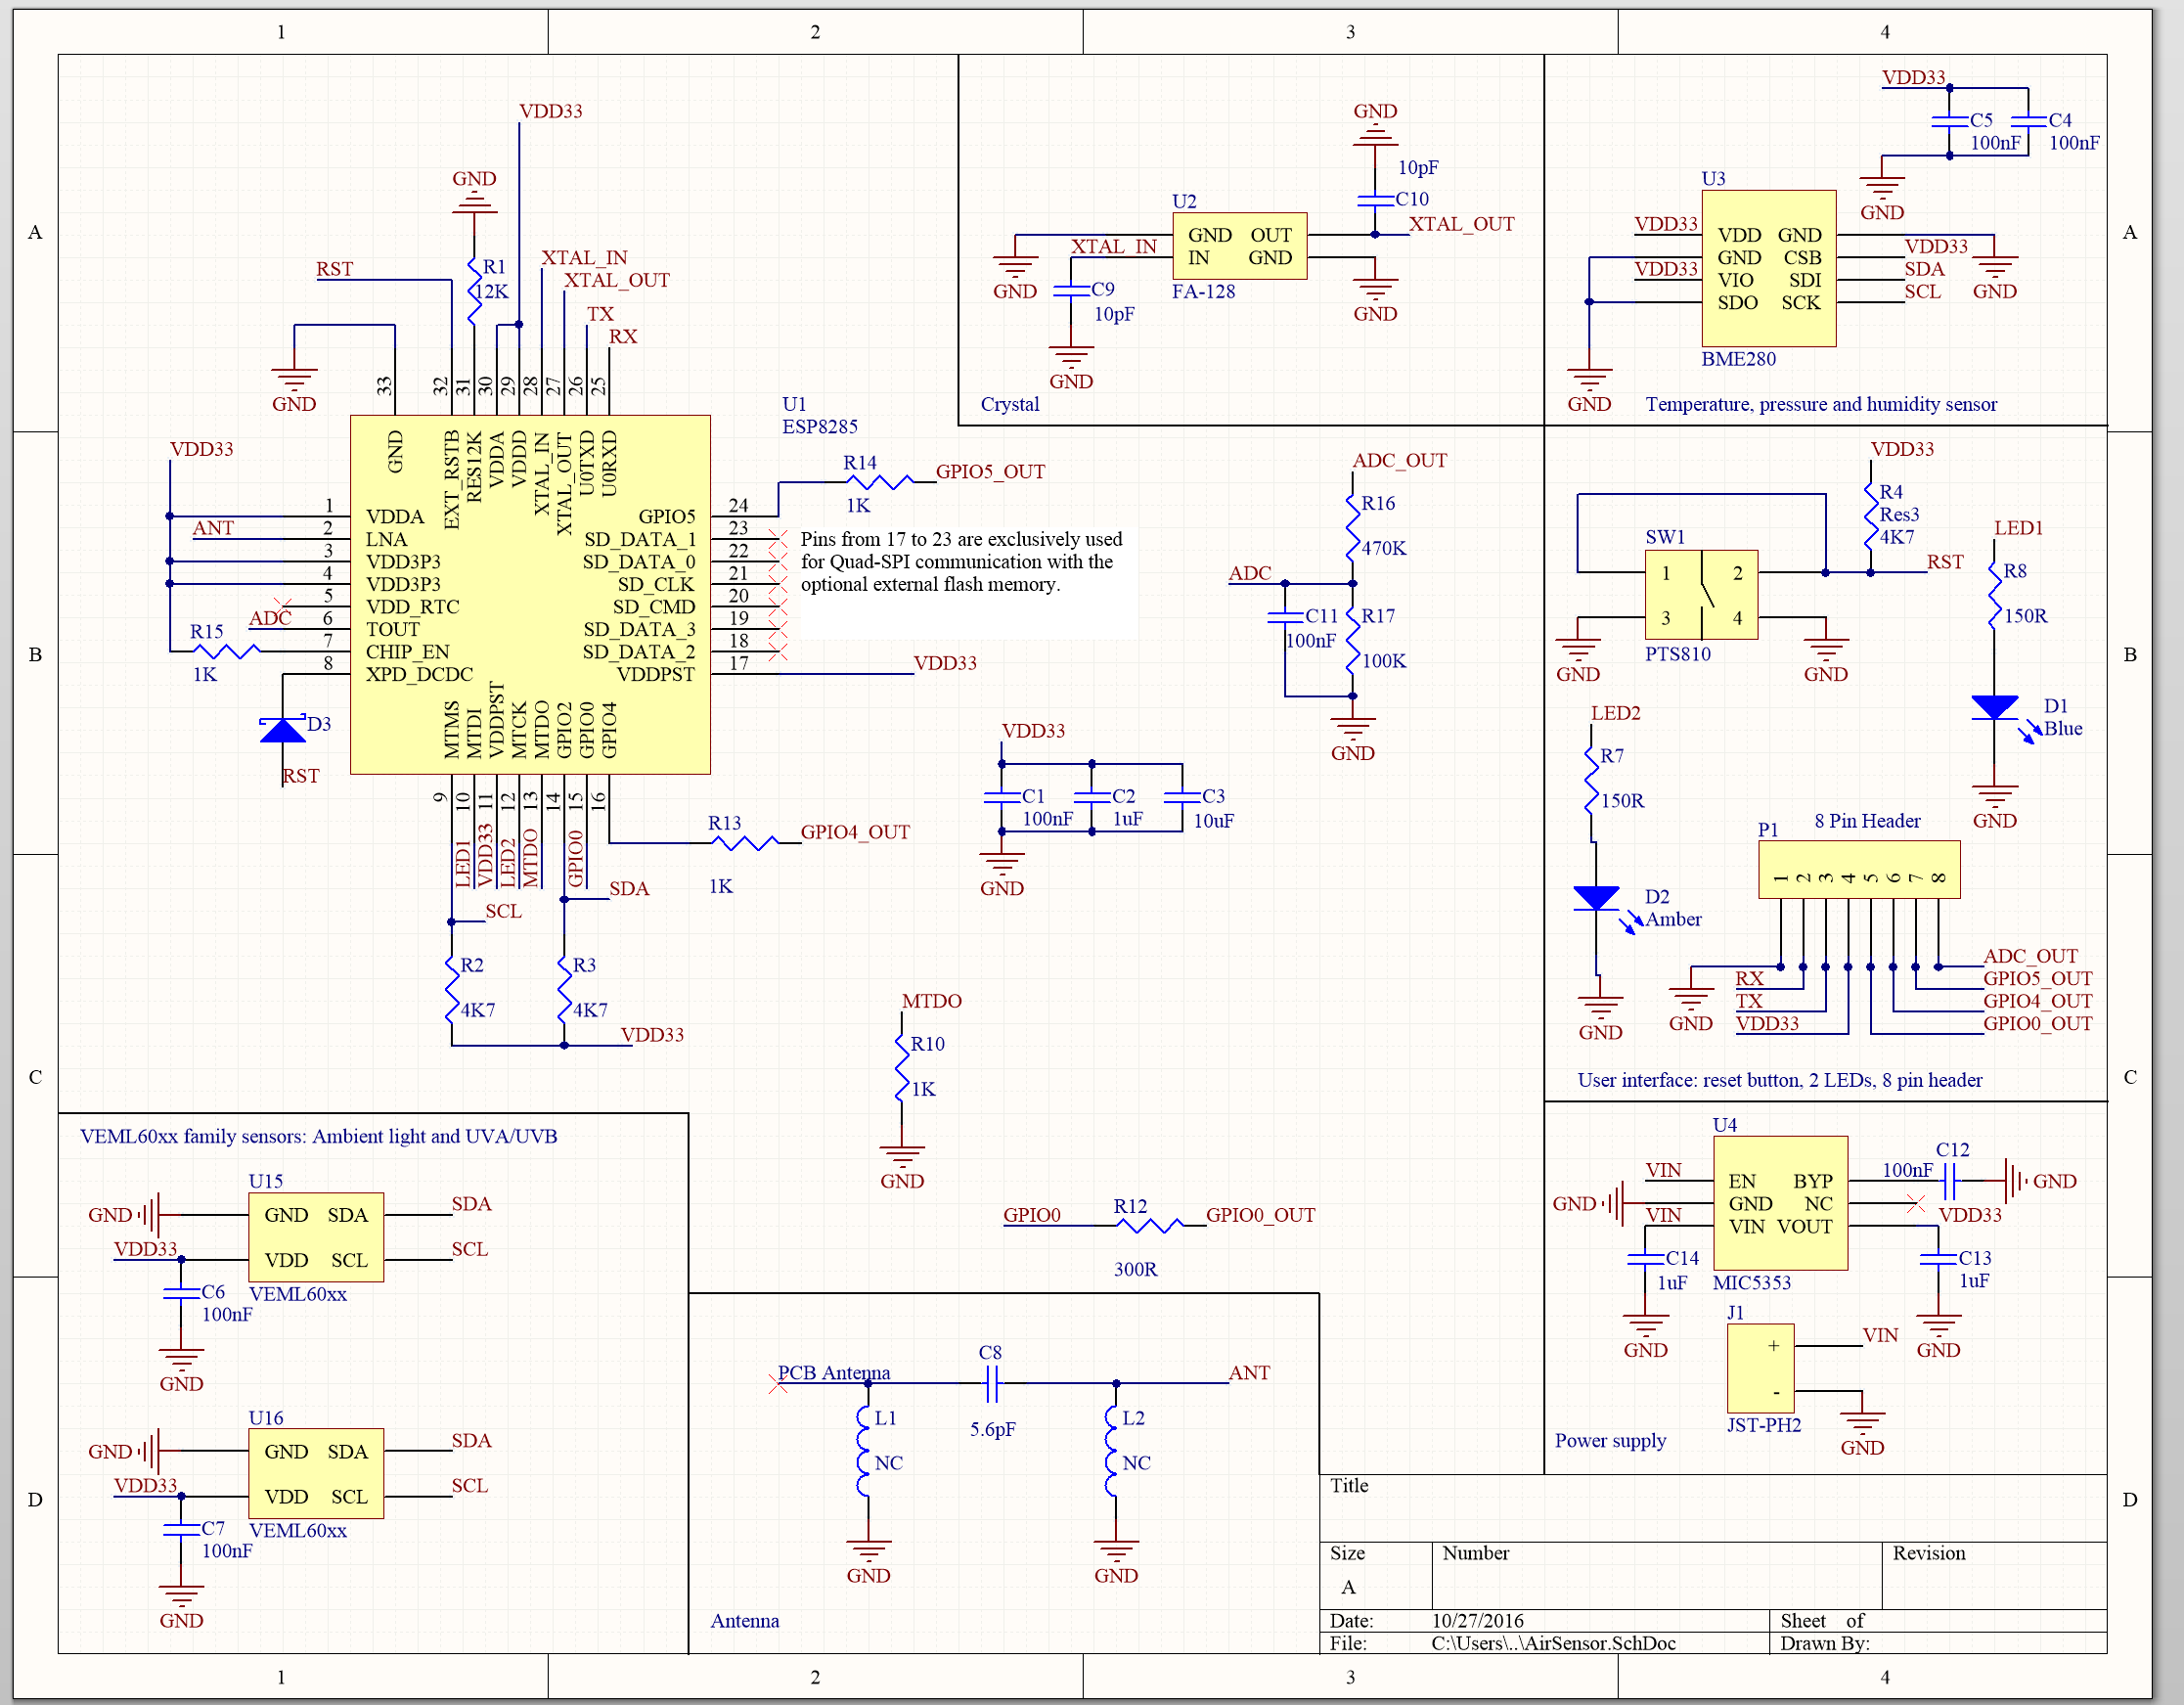Select the U3 BME280 sensor block
The height and width of the screenshot is (1705, 2184).
pos(1768,268)
